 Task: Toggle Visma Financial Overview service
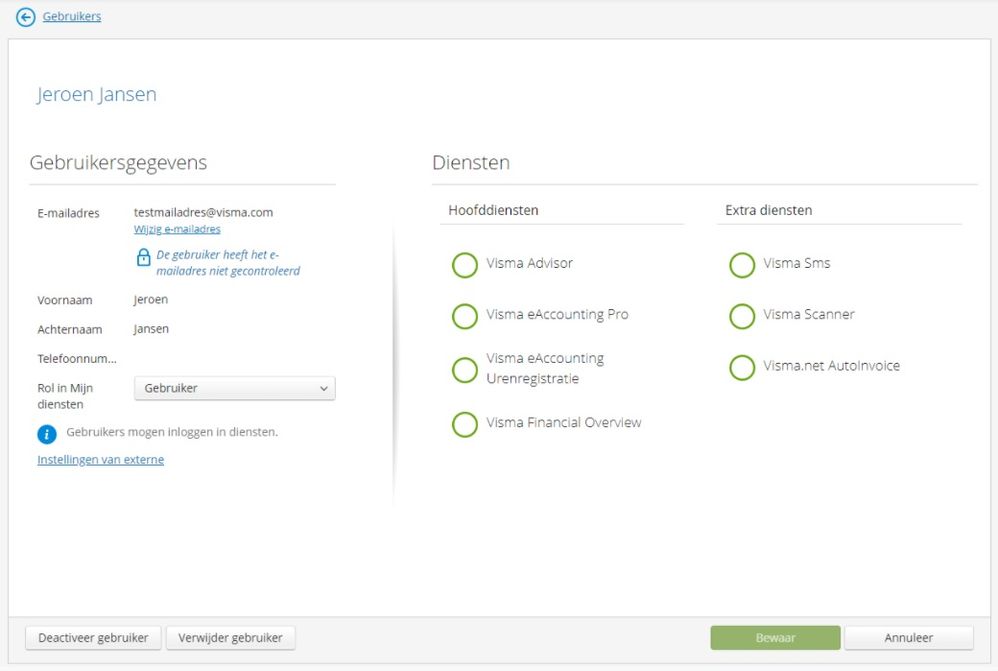tap(465, 424)
